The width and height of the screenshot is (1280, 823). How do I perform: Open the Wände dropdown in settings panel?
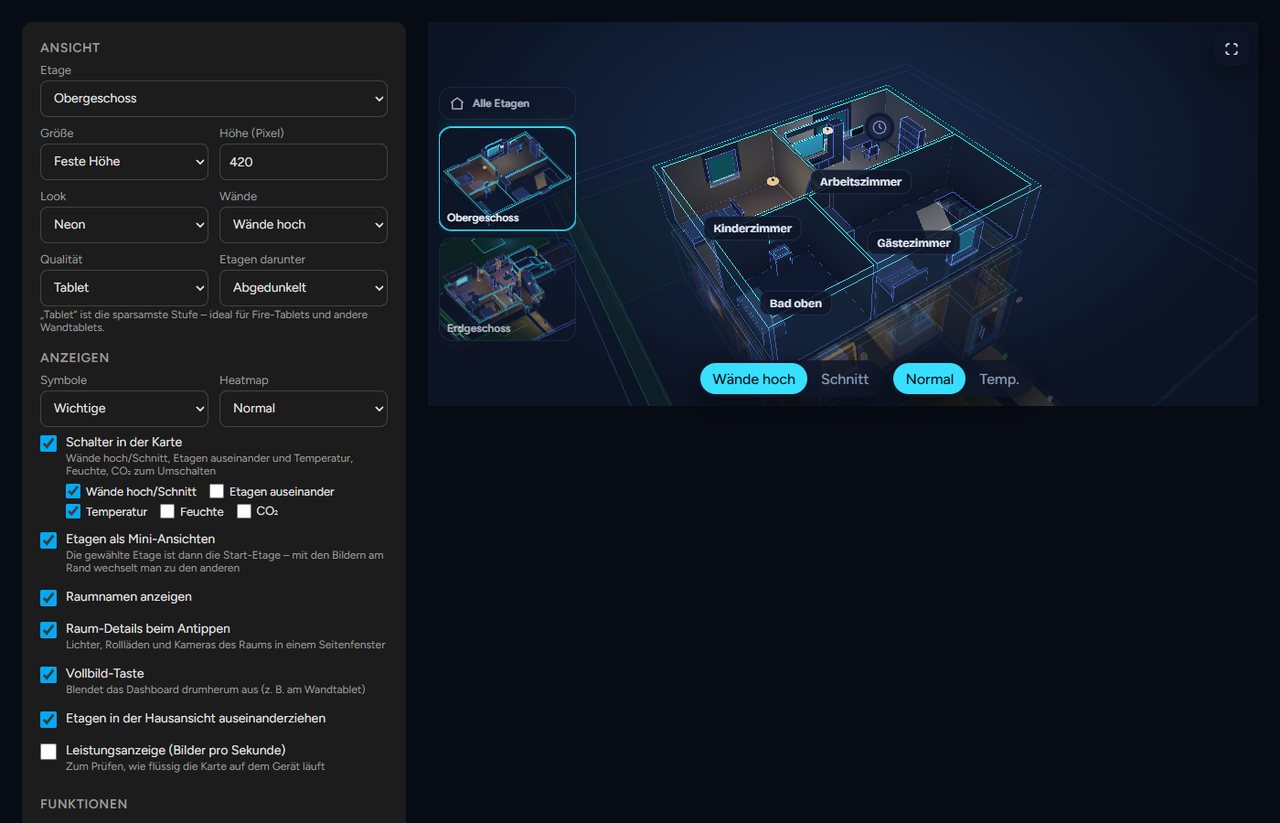[x=303, y=225]
